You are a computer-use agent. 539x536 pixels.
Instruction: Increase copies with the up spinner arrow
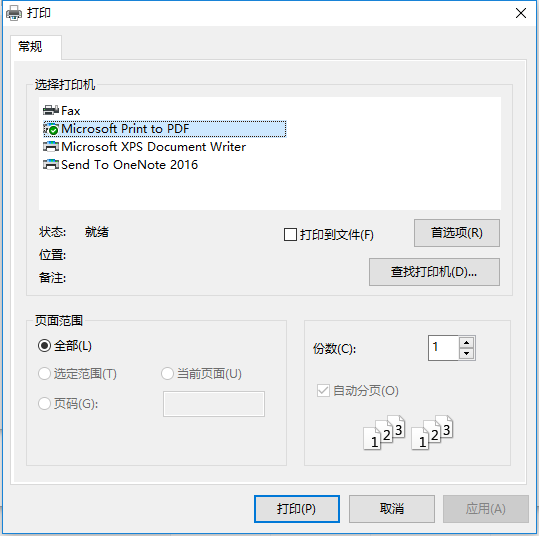point(466,342)
